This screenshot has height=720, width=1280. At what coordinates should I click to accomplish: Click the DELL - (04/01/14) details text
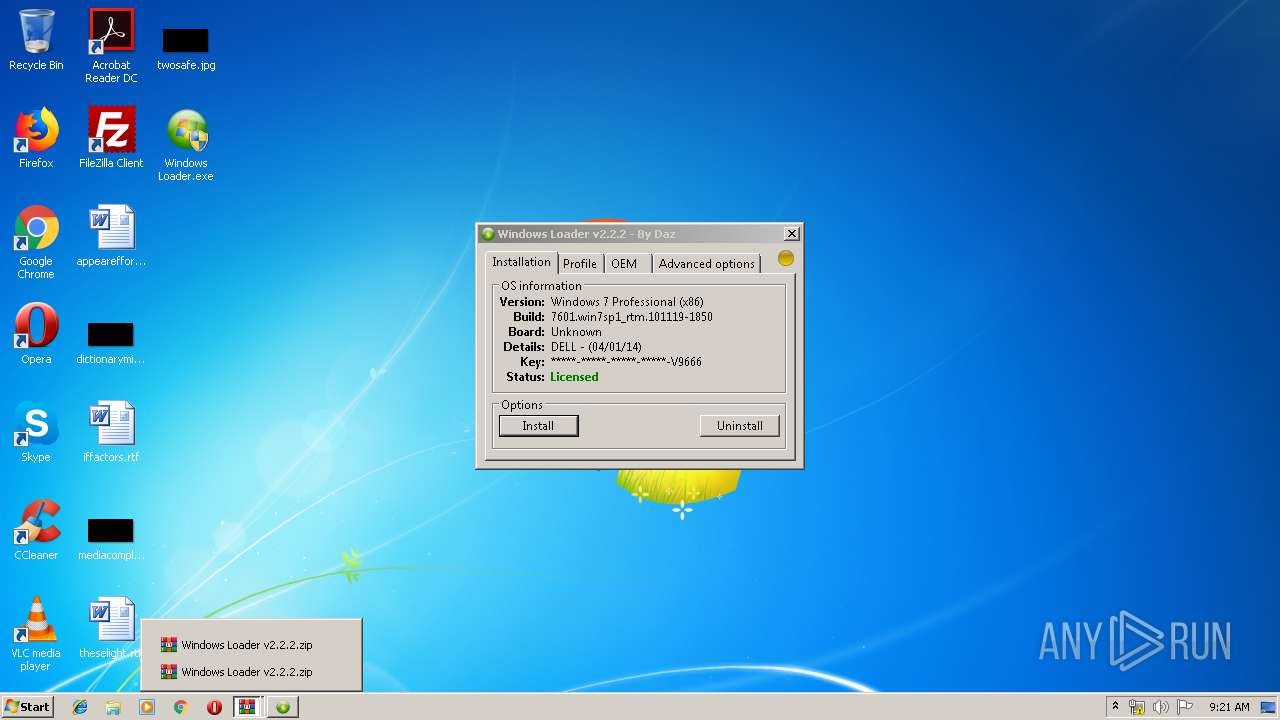pos(596,347)
